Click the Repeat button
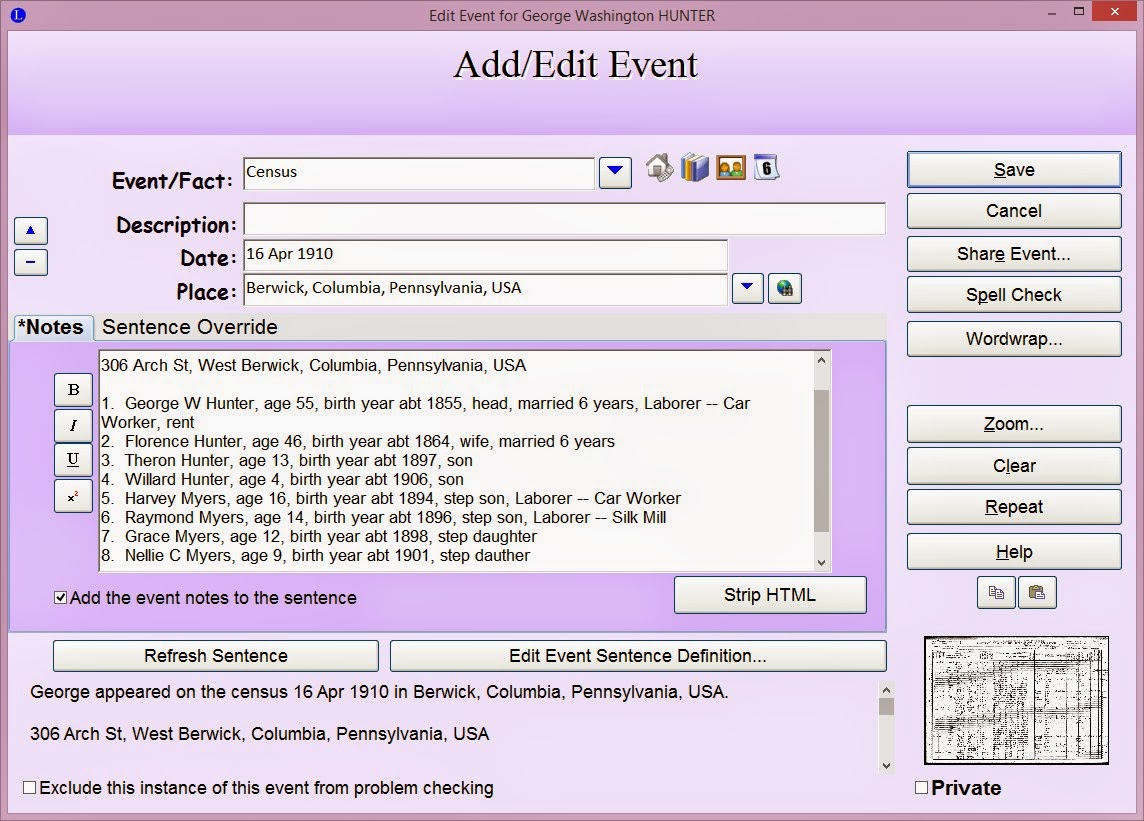Image resolution: width=1144 pixels, height=821 pixels. point(1014,507)
